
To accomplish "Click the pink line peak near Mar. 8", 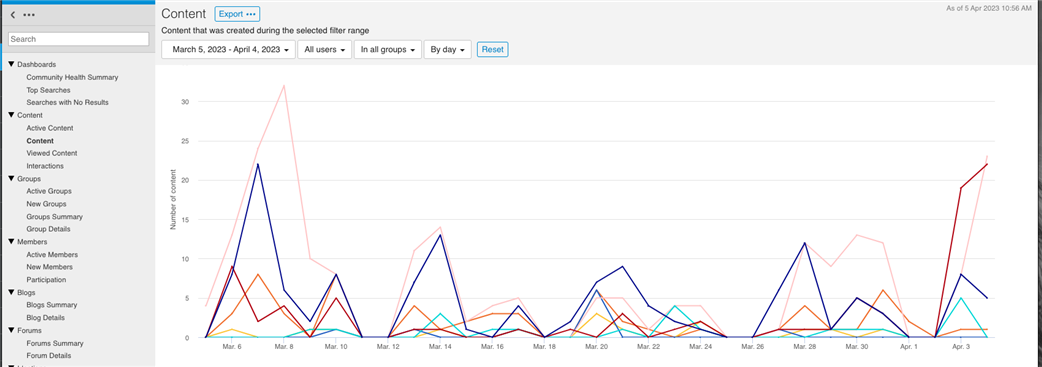I will click(284, 85).
